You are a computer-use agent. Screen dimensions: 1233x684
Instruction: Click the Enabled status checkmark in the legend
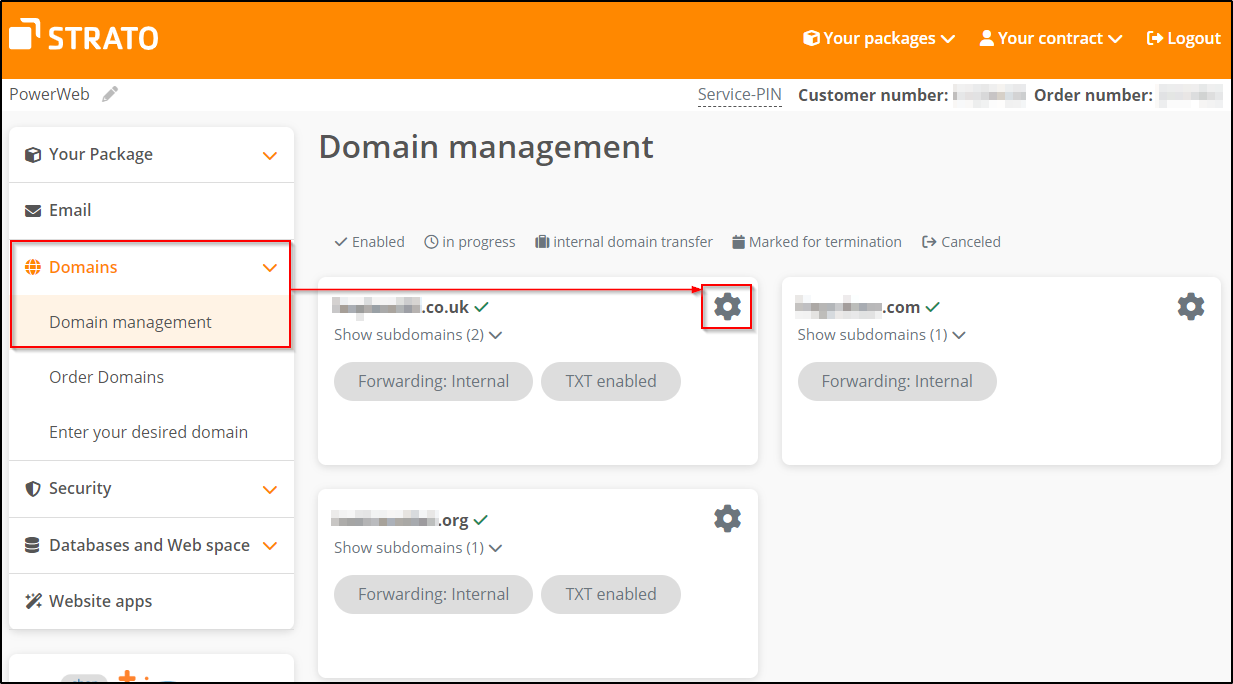pos(343,241)
